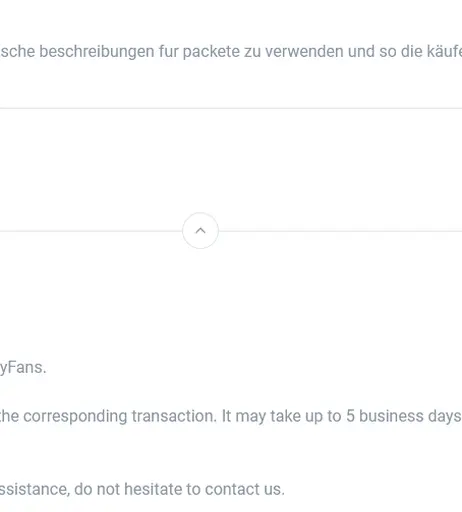Click the word 'transaction.' in the reply
The image size is (462, 512).
pyautogui.click(x=174, y=416)
